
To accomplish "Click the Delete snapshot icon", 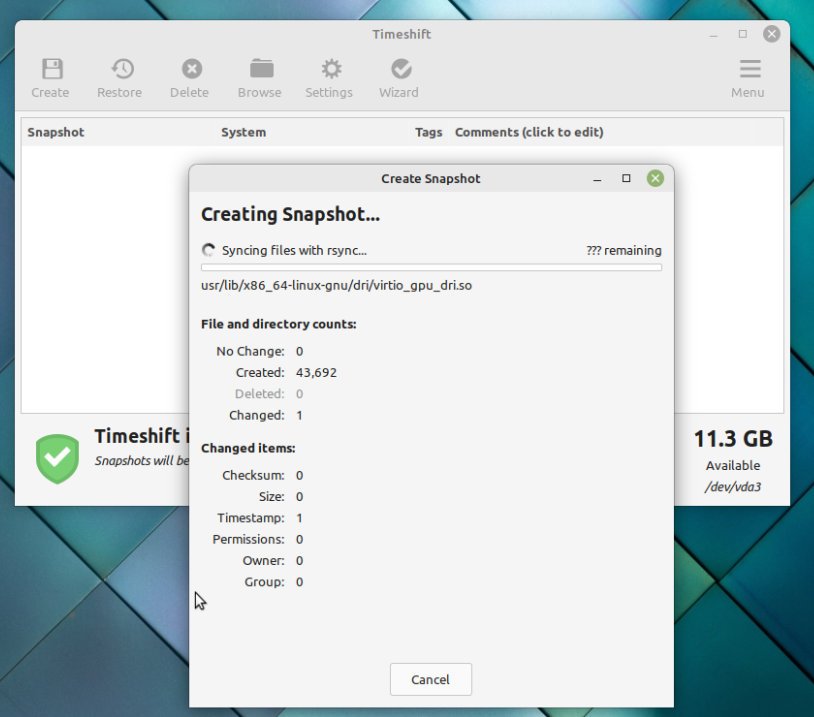I will 189,75.
